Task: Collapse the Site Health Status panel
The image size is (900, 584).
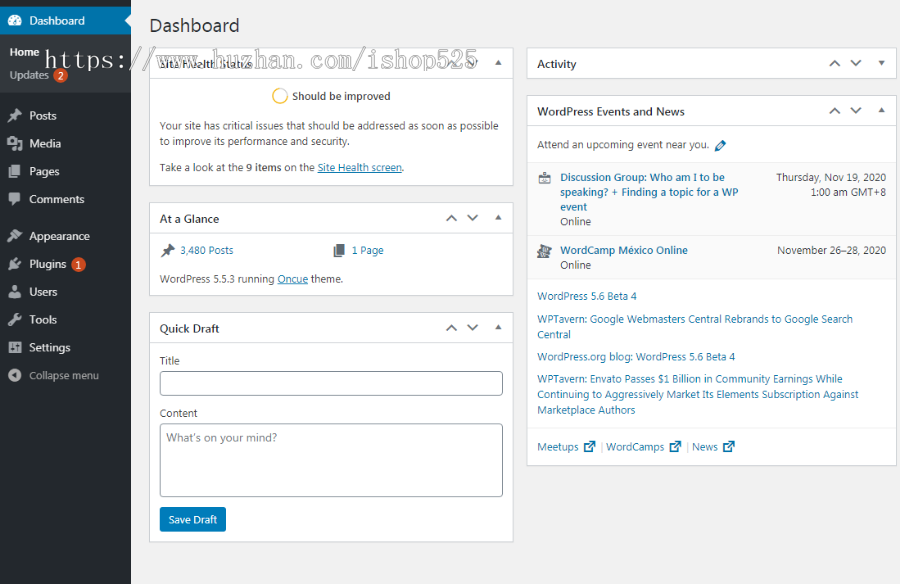Action: tap(498, 63)
